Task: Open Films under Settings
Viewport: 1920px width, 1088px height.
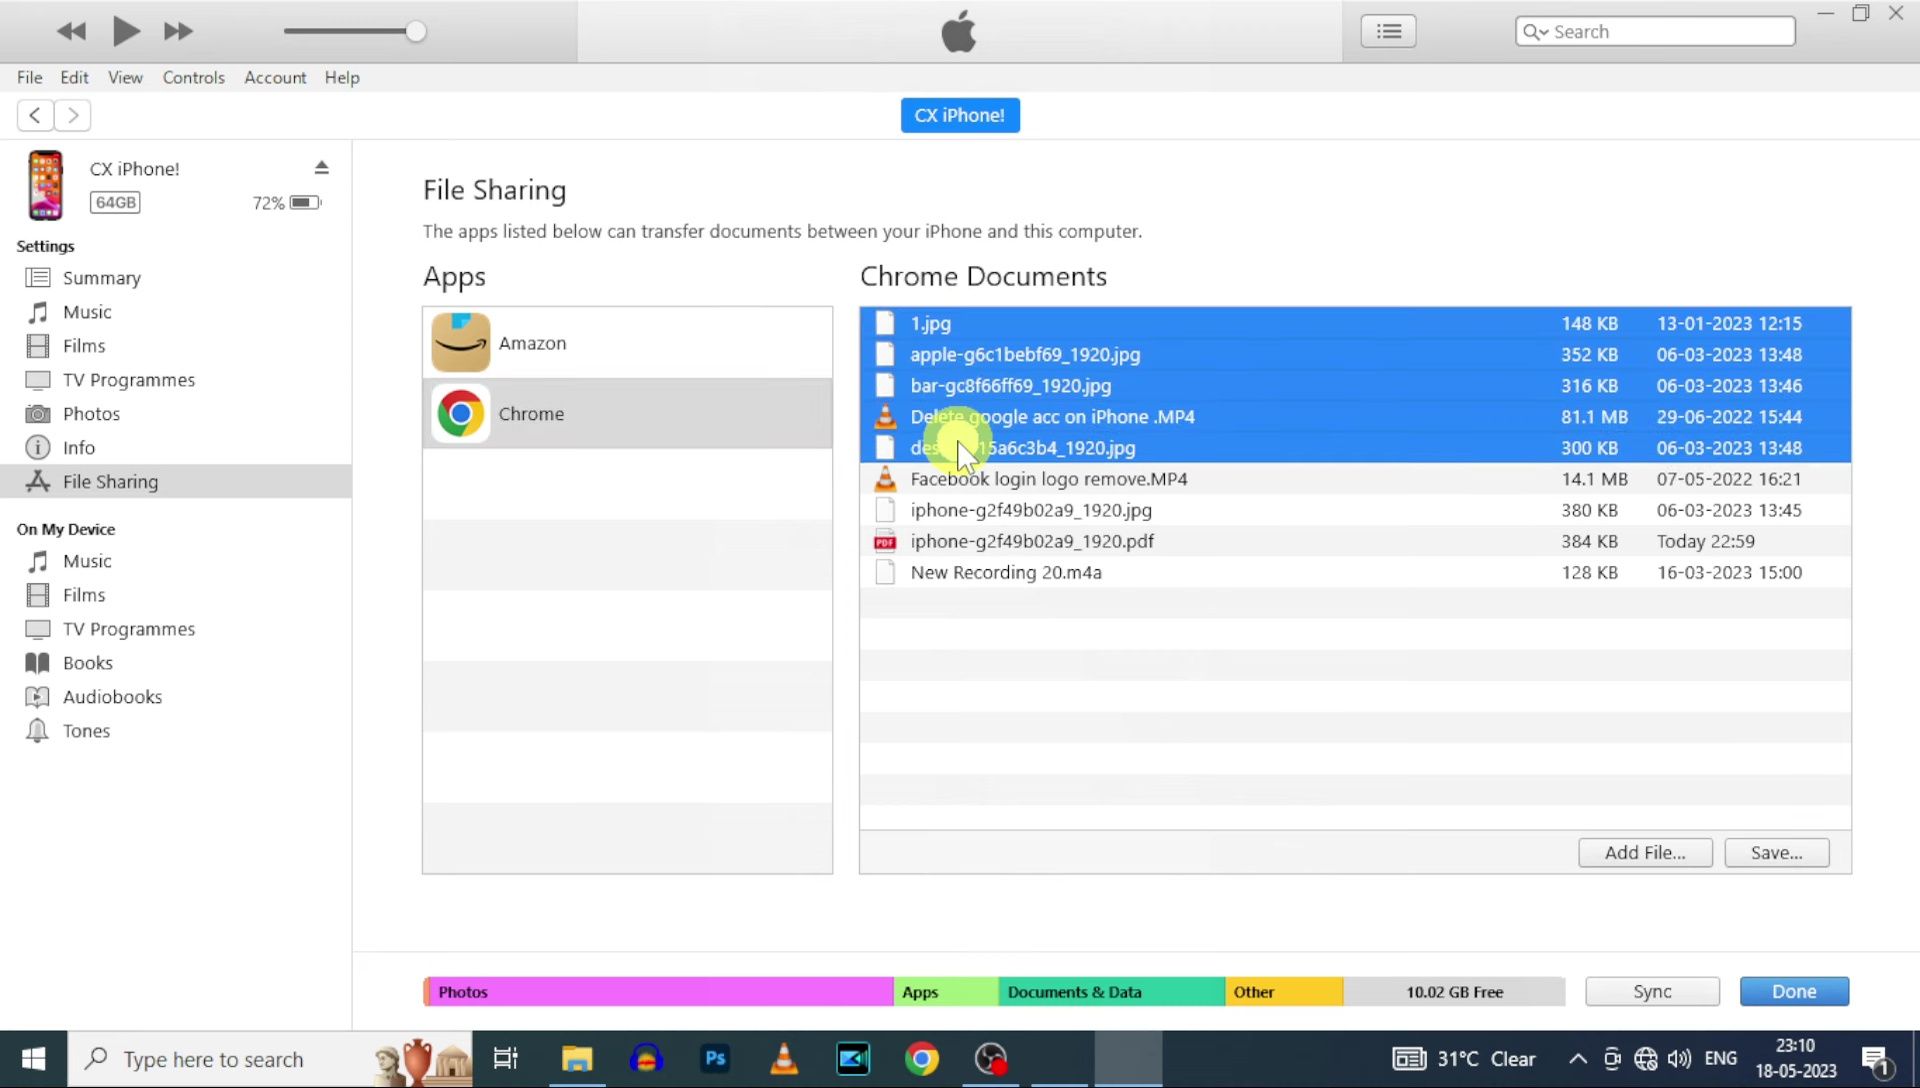Action: click(x=83, y=346)
